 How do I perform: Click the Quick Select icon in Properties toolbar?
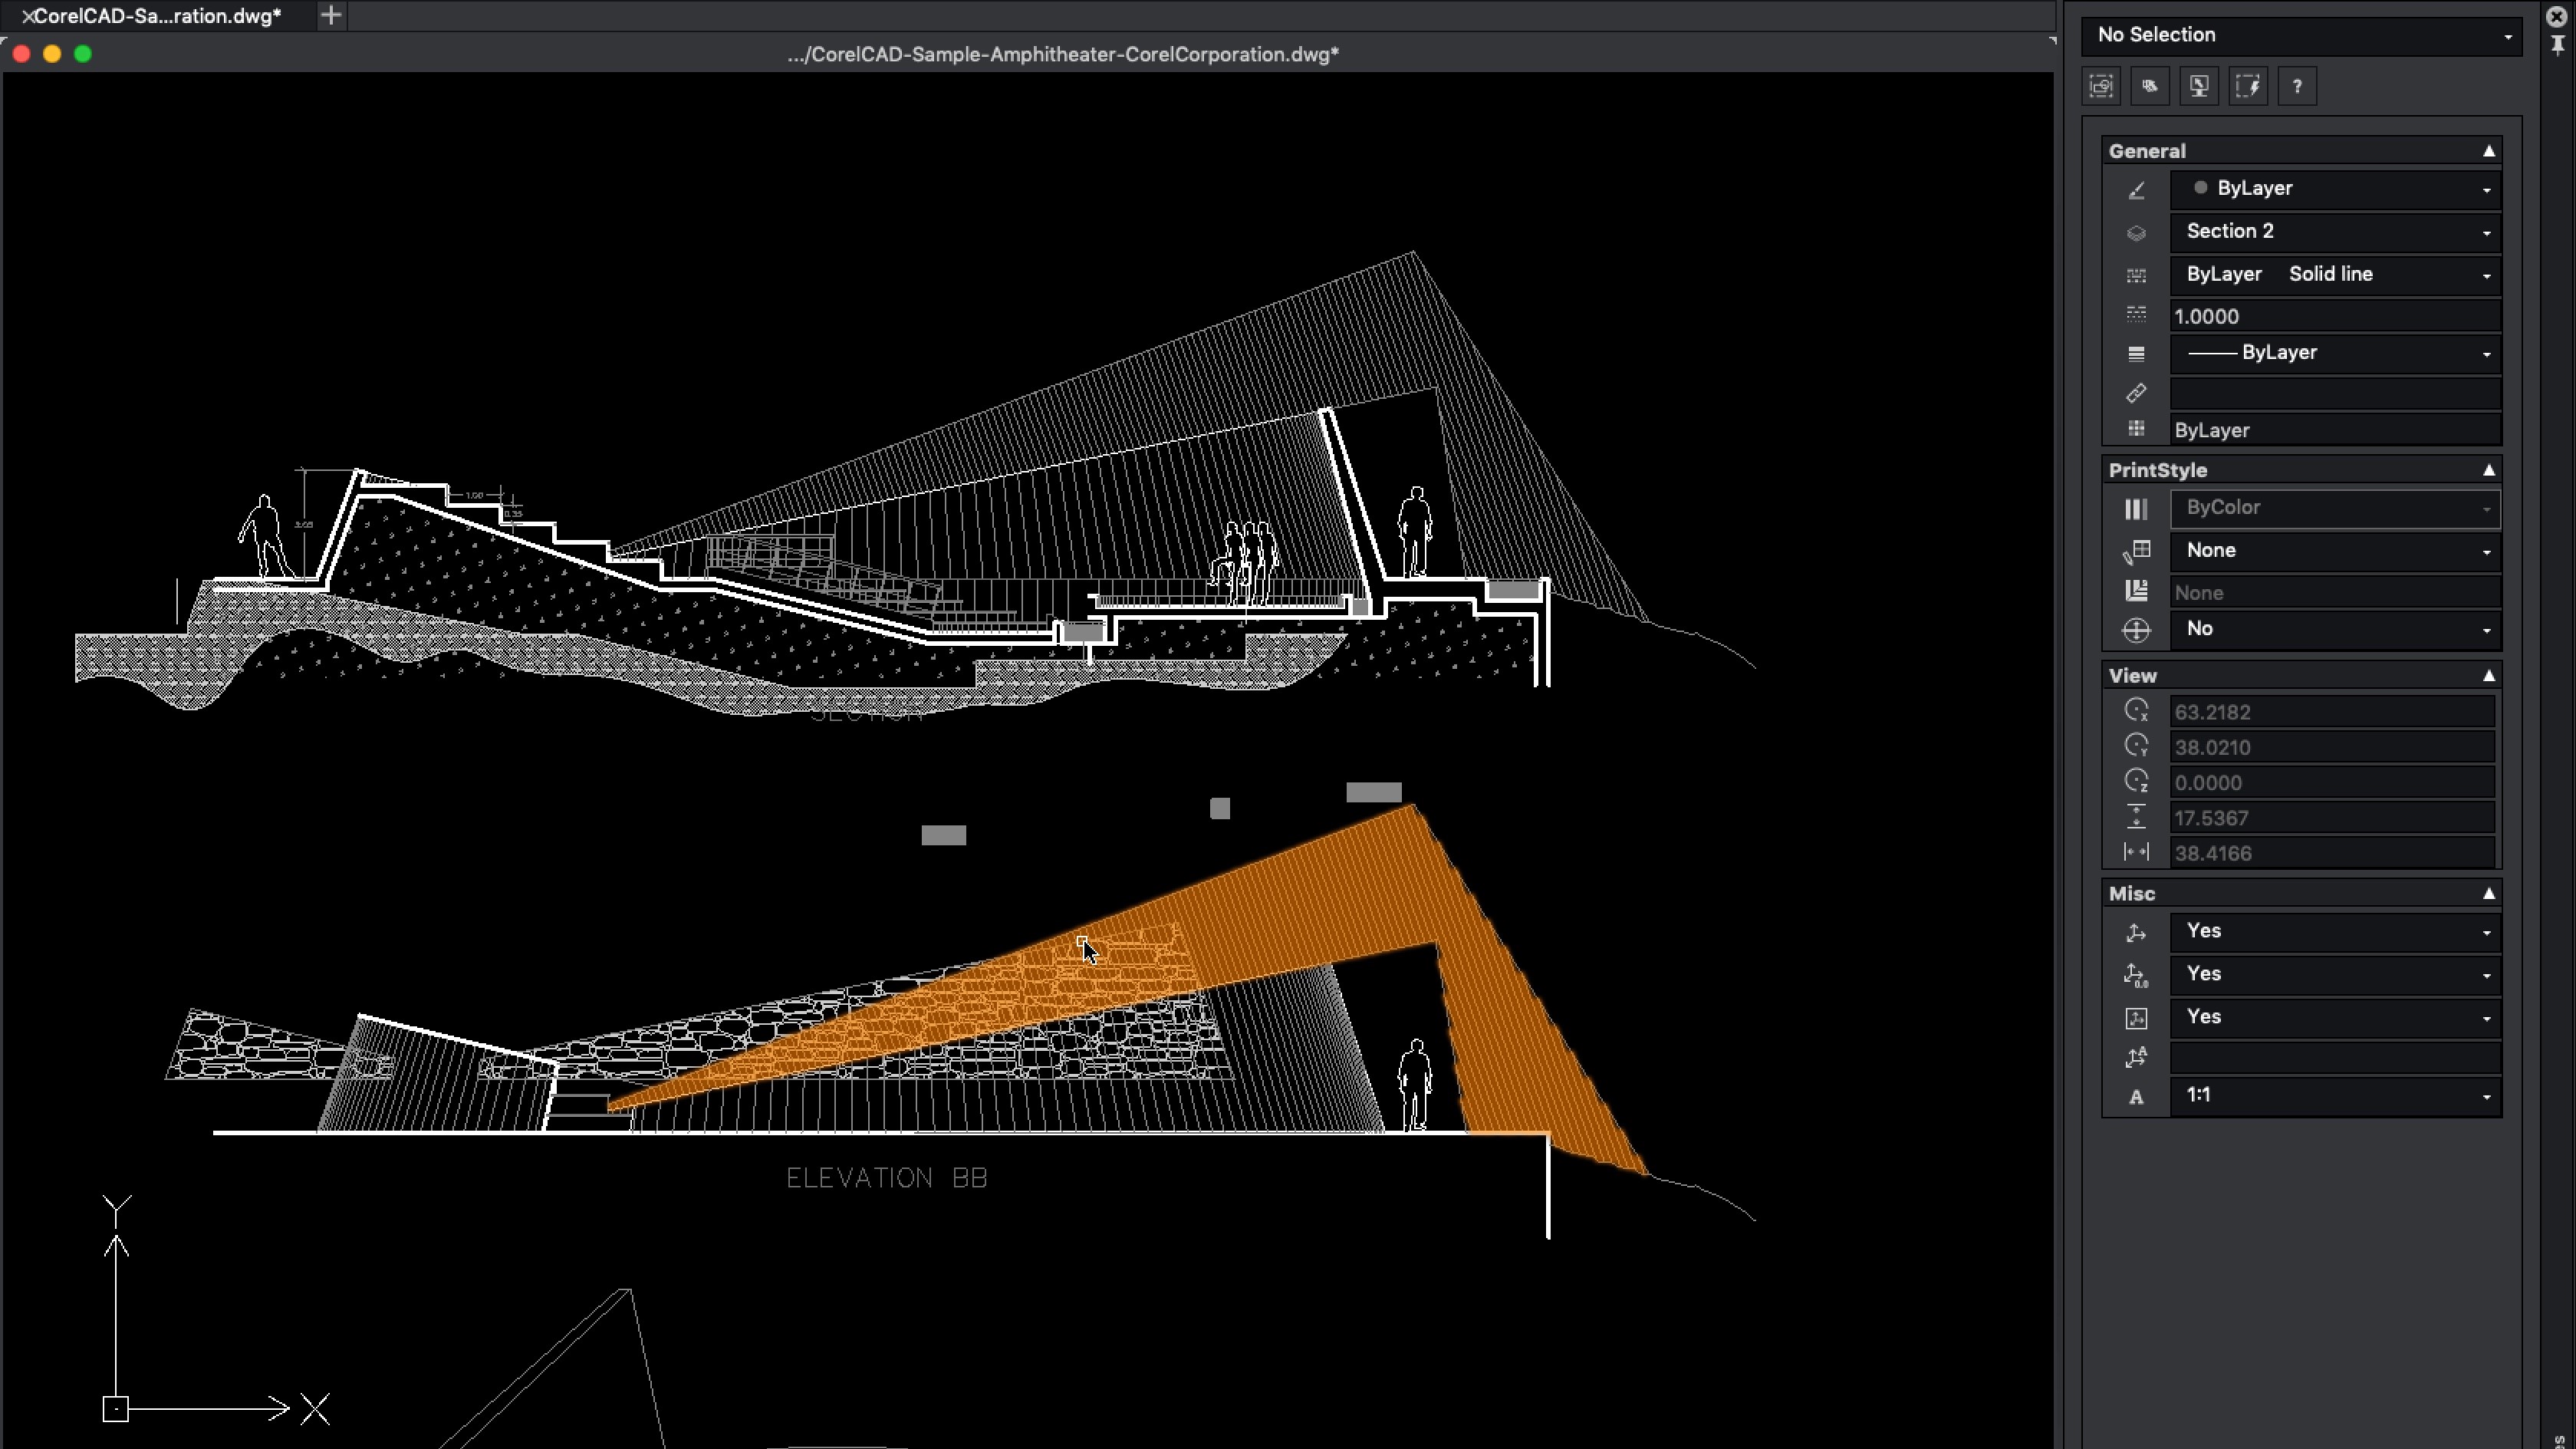(x=2101, y=86)
